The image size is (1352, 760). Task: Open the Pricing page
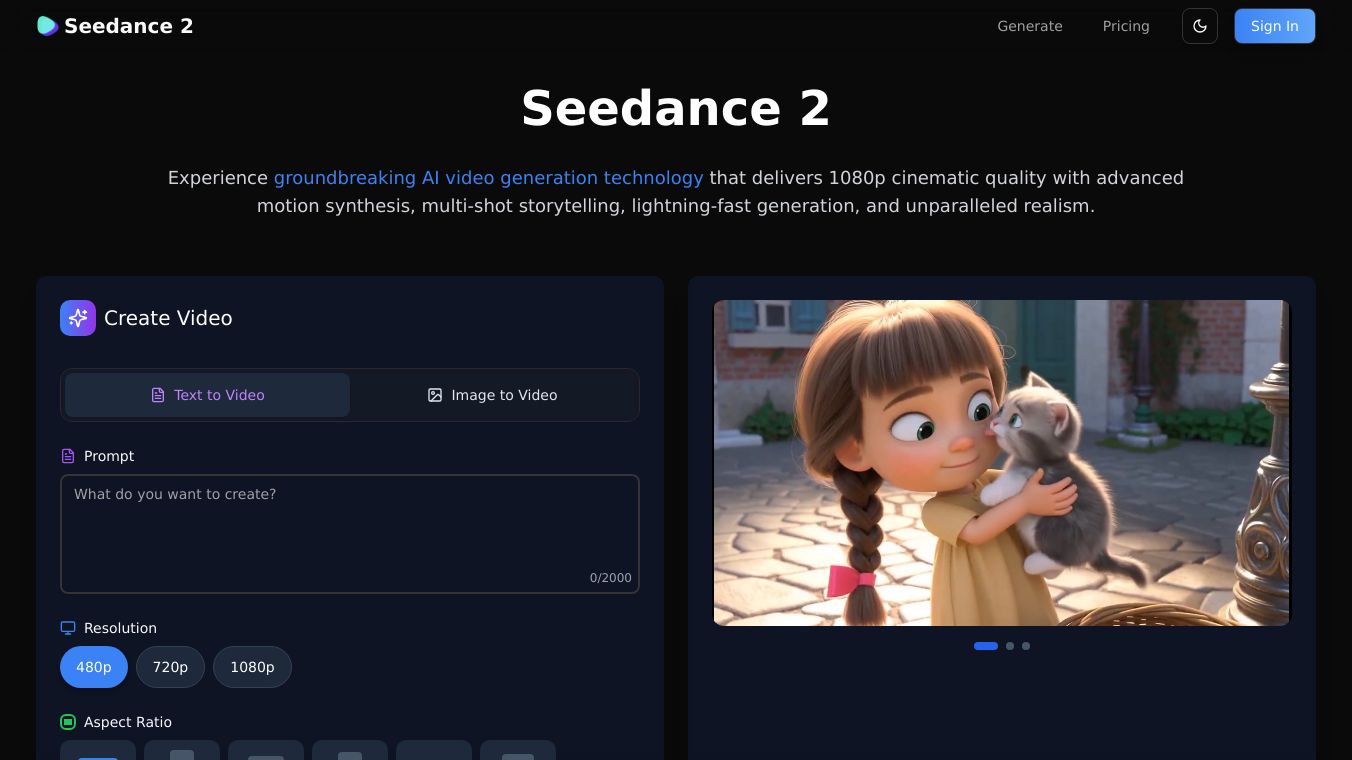pos(1125,26)
